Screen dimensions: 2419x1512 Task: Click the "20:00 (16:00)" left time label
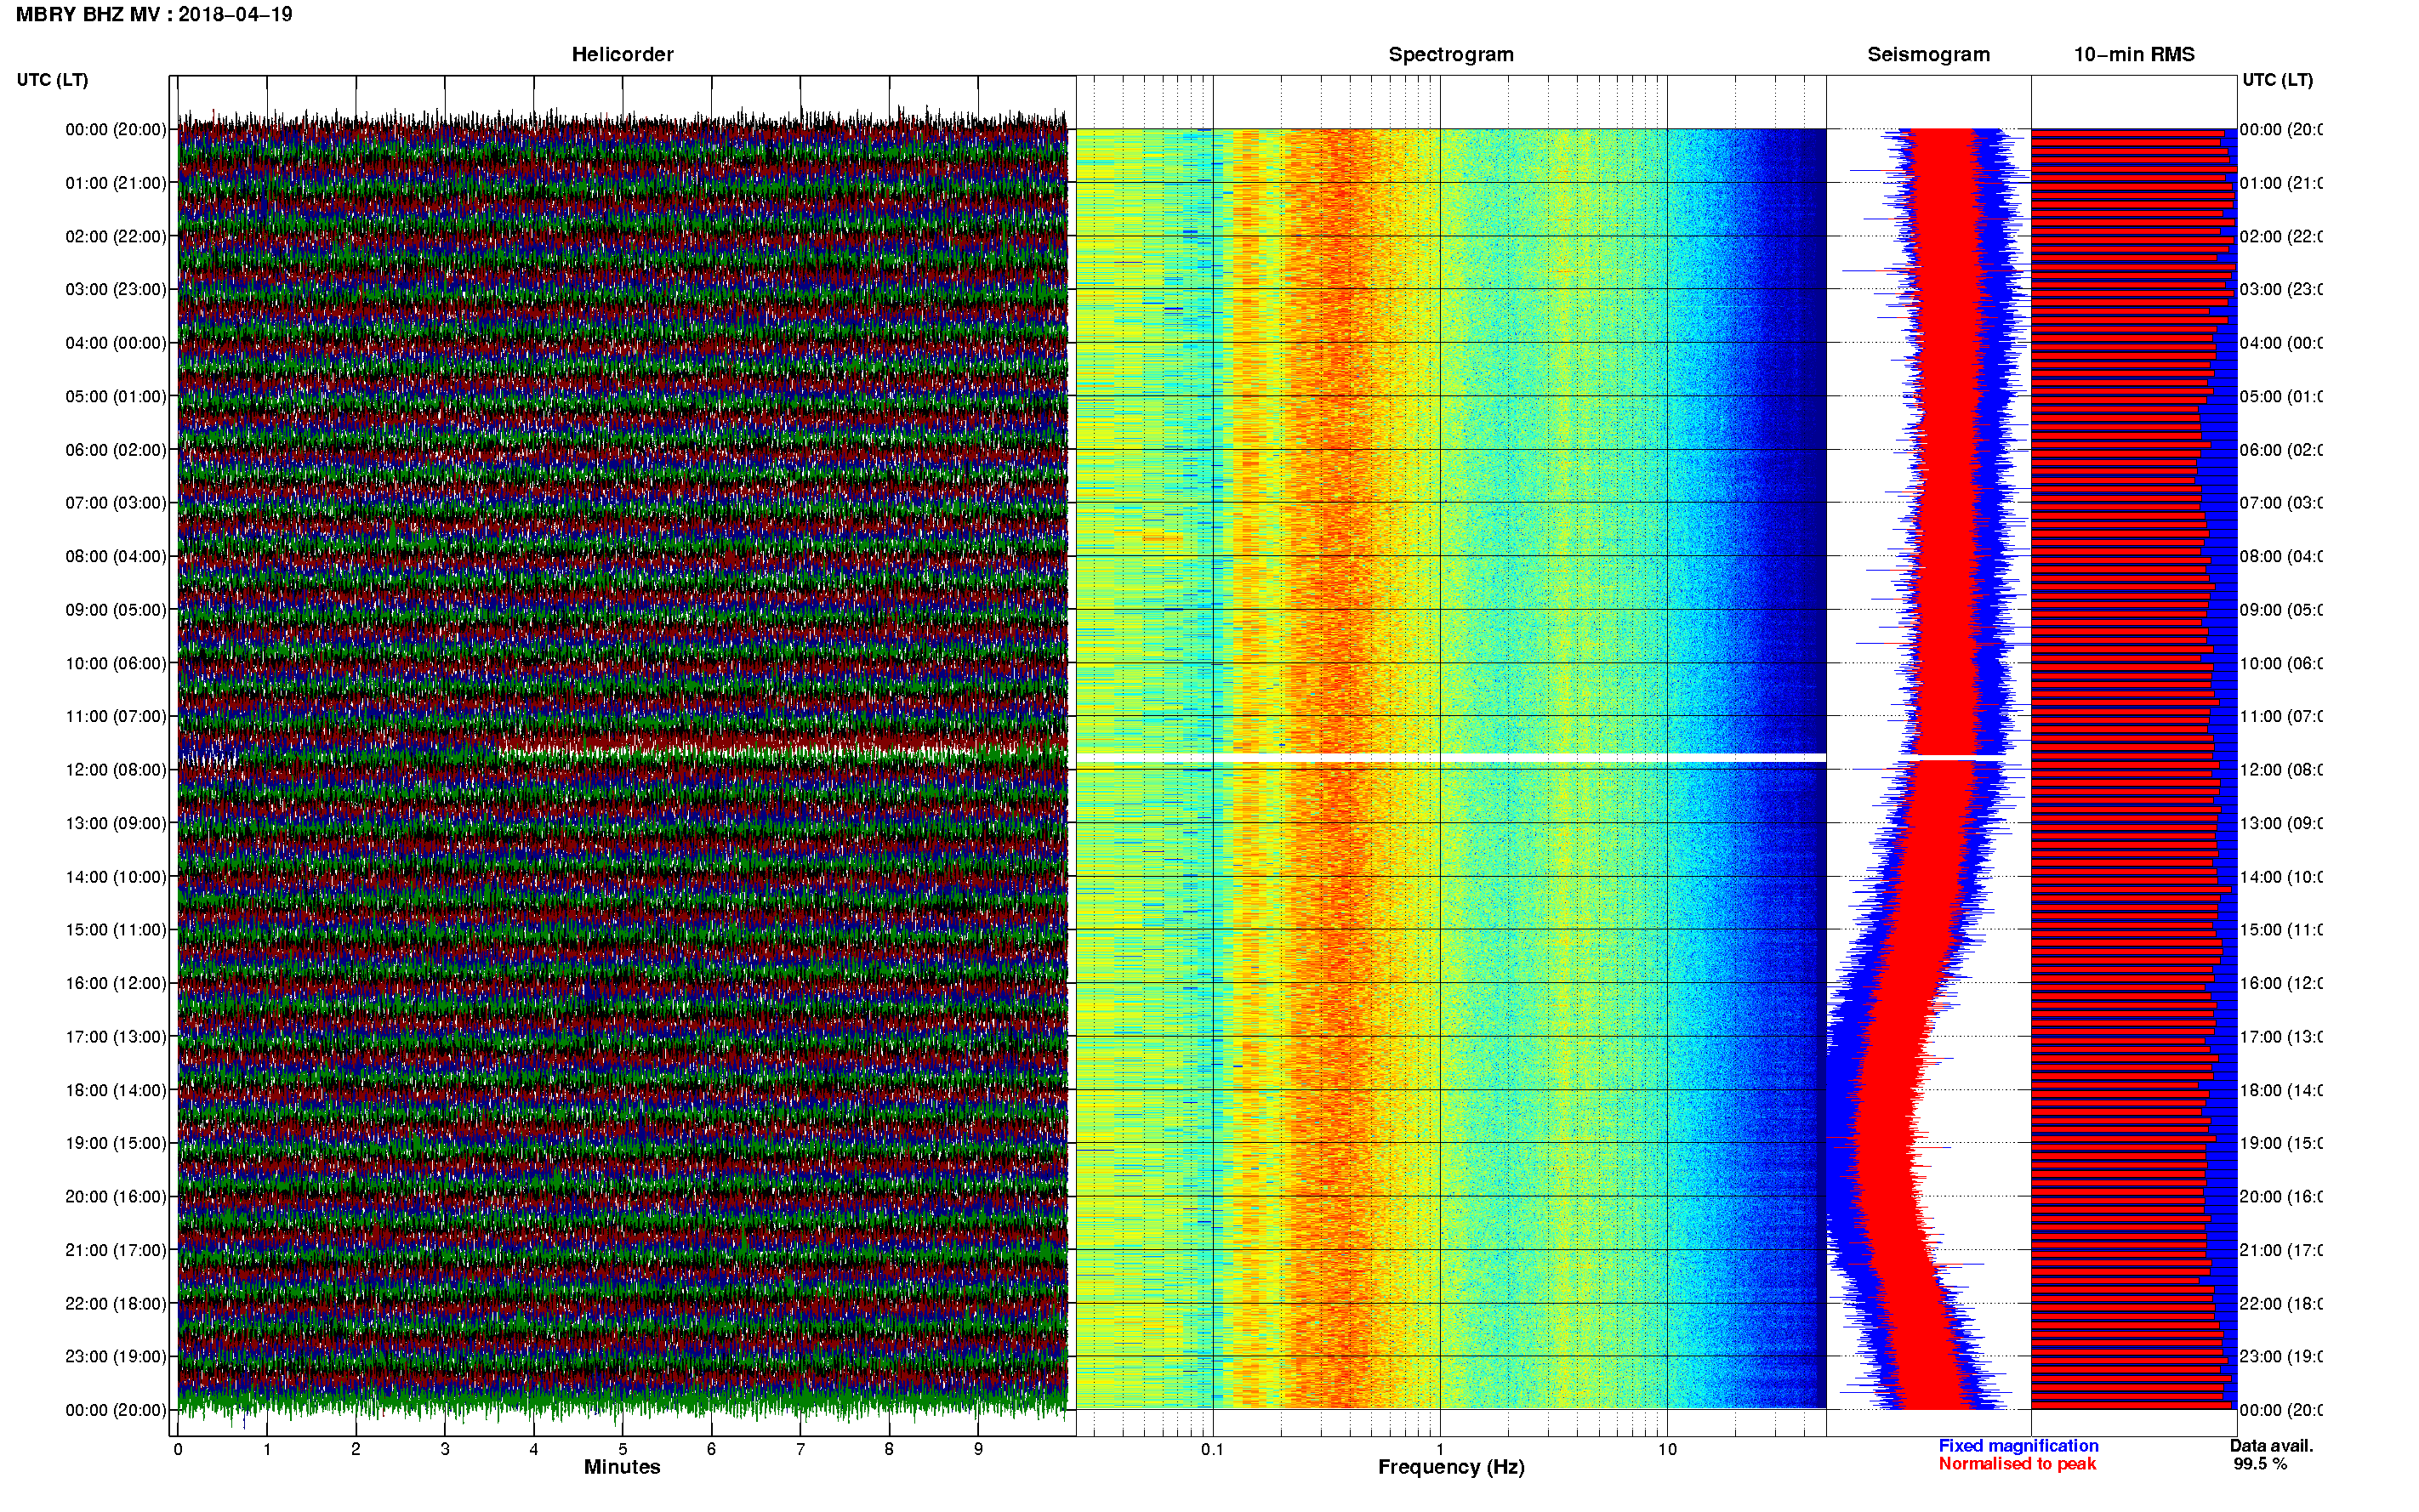point(116,1196)
